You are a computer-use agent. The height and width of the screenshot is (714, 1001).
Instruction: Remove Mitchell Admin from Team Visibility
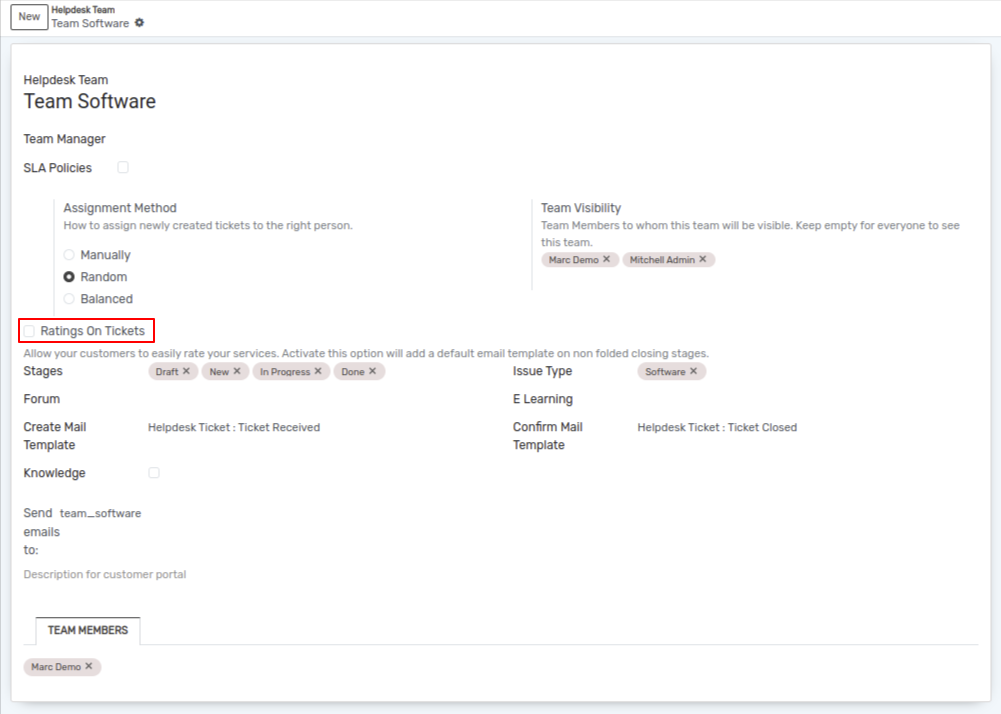(x=703, y=259)
